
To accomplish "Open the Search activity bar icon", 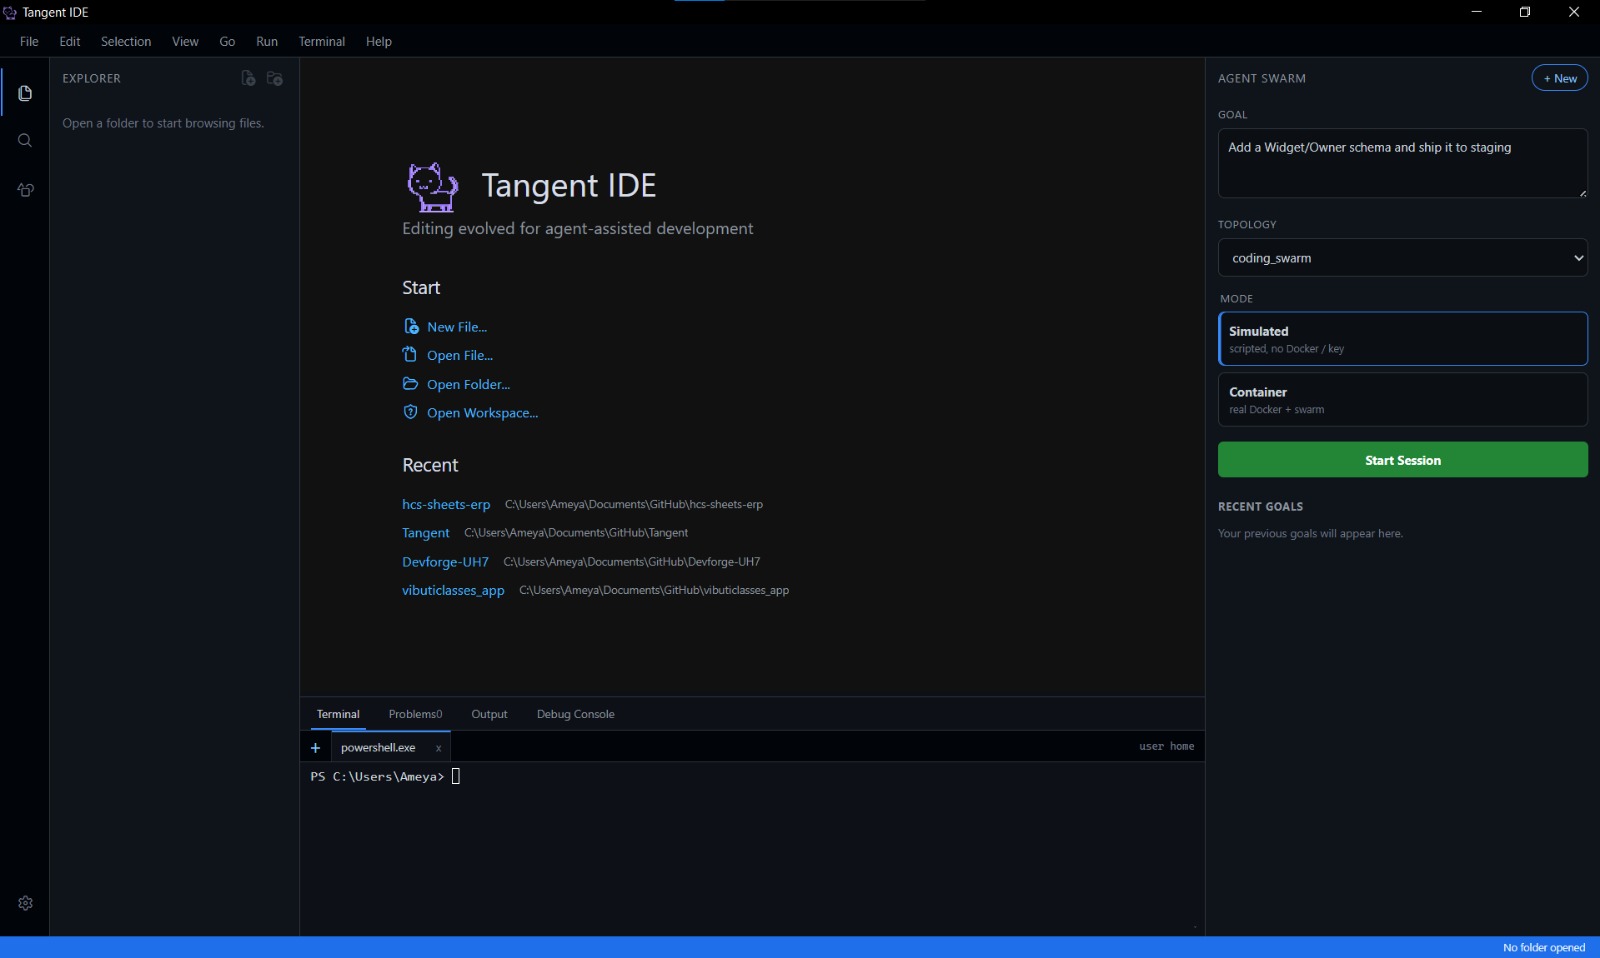I will 25,141.
